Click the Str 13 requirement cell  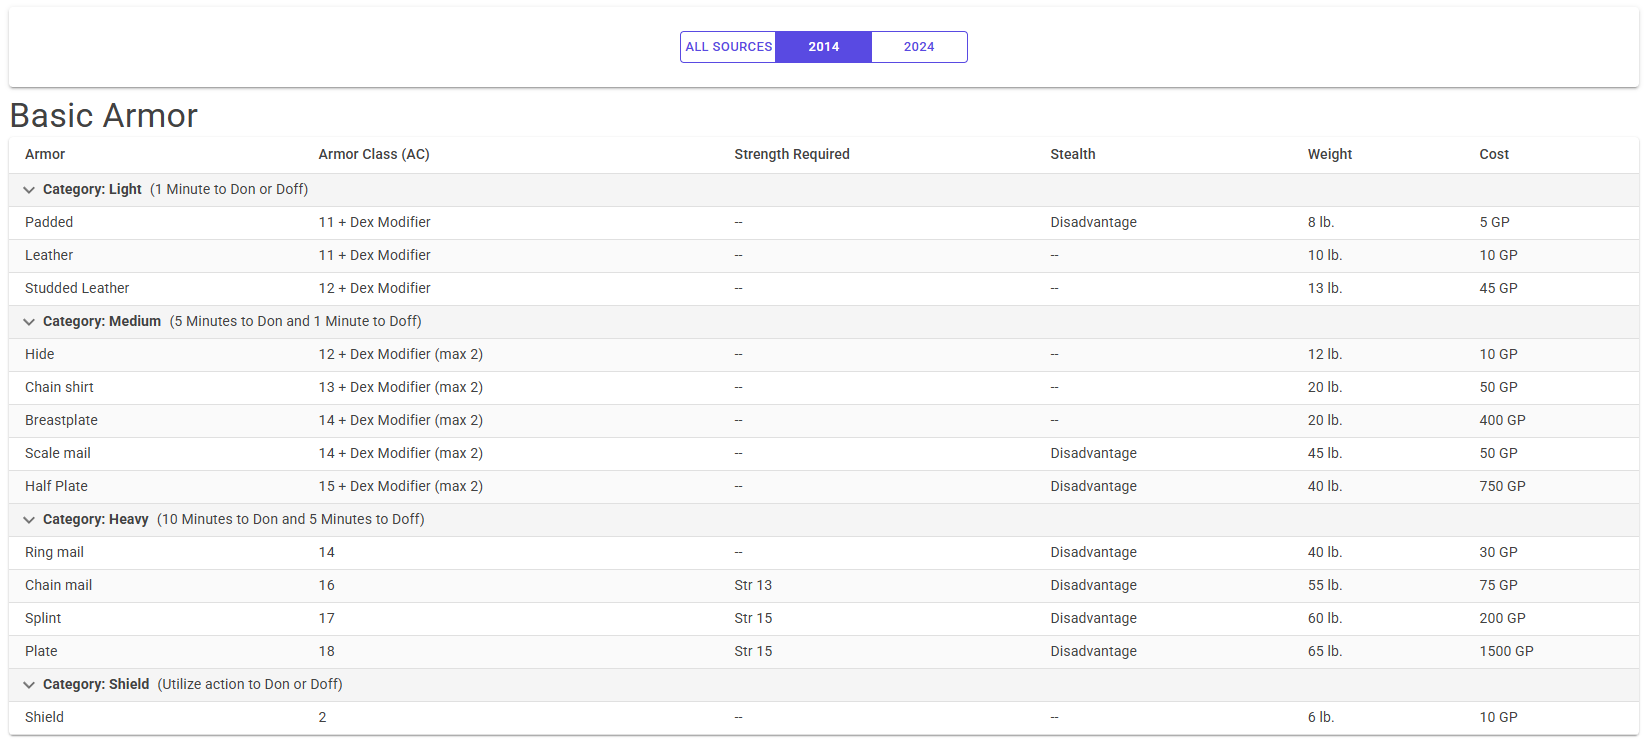(753, 585)
